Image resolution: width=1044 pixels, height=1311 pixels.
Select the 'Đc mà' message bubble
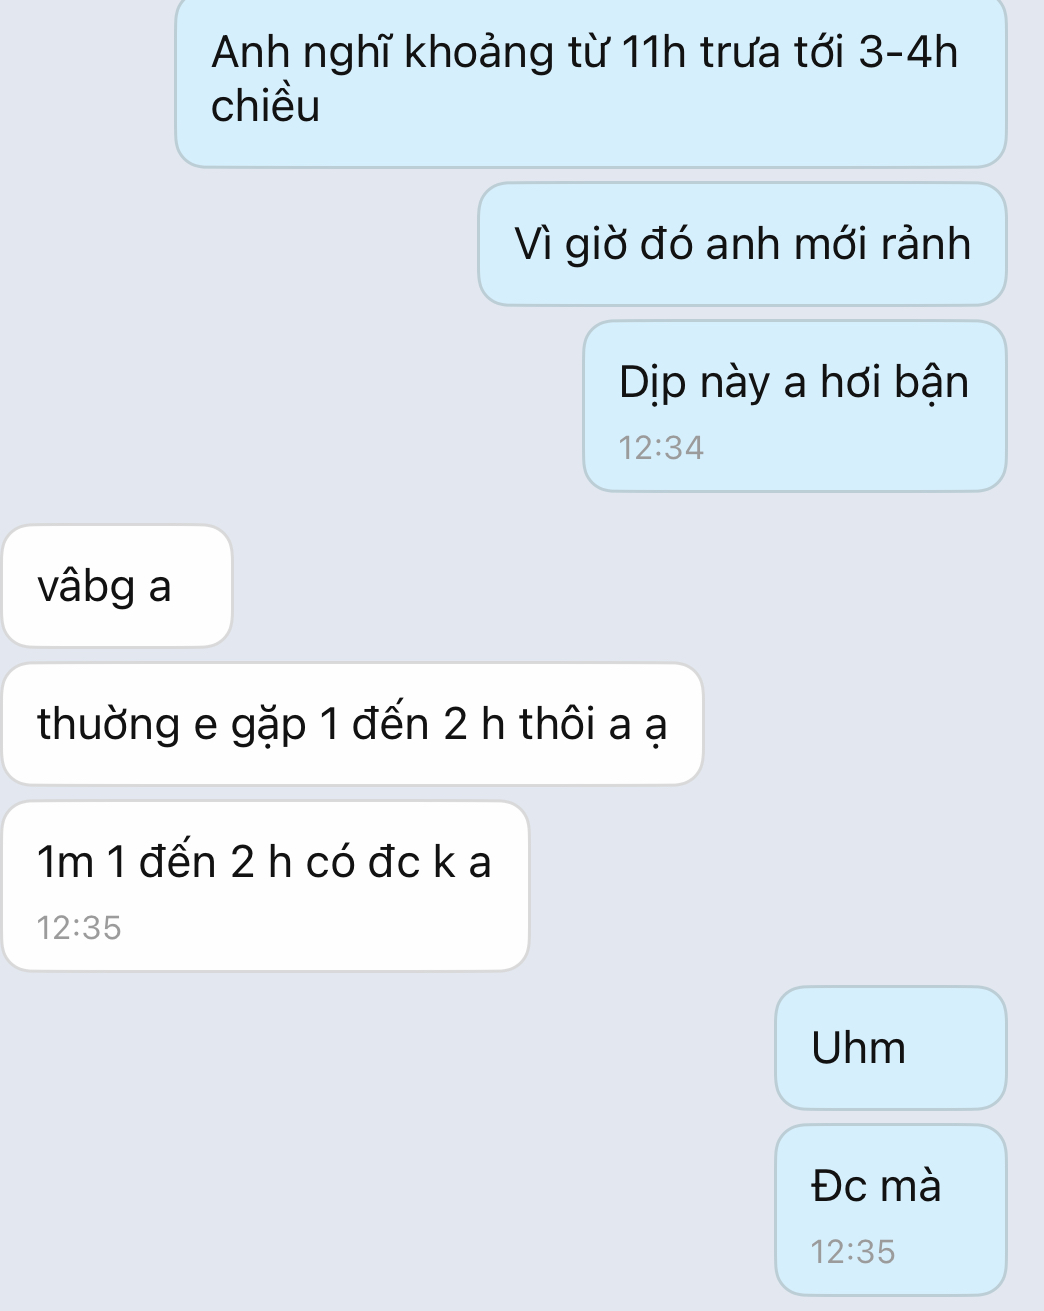[x=890, y=1210]
